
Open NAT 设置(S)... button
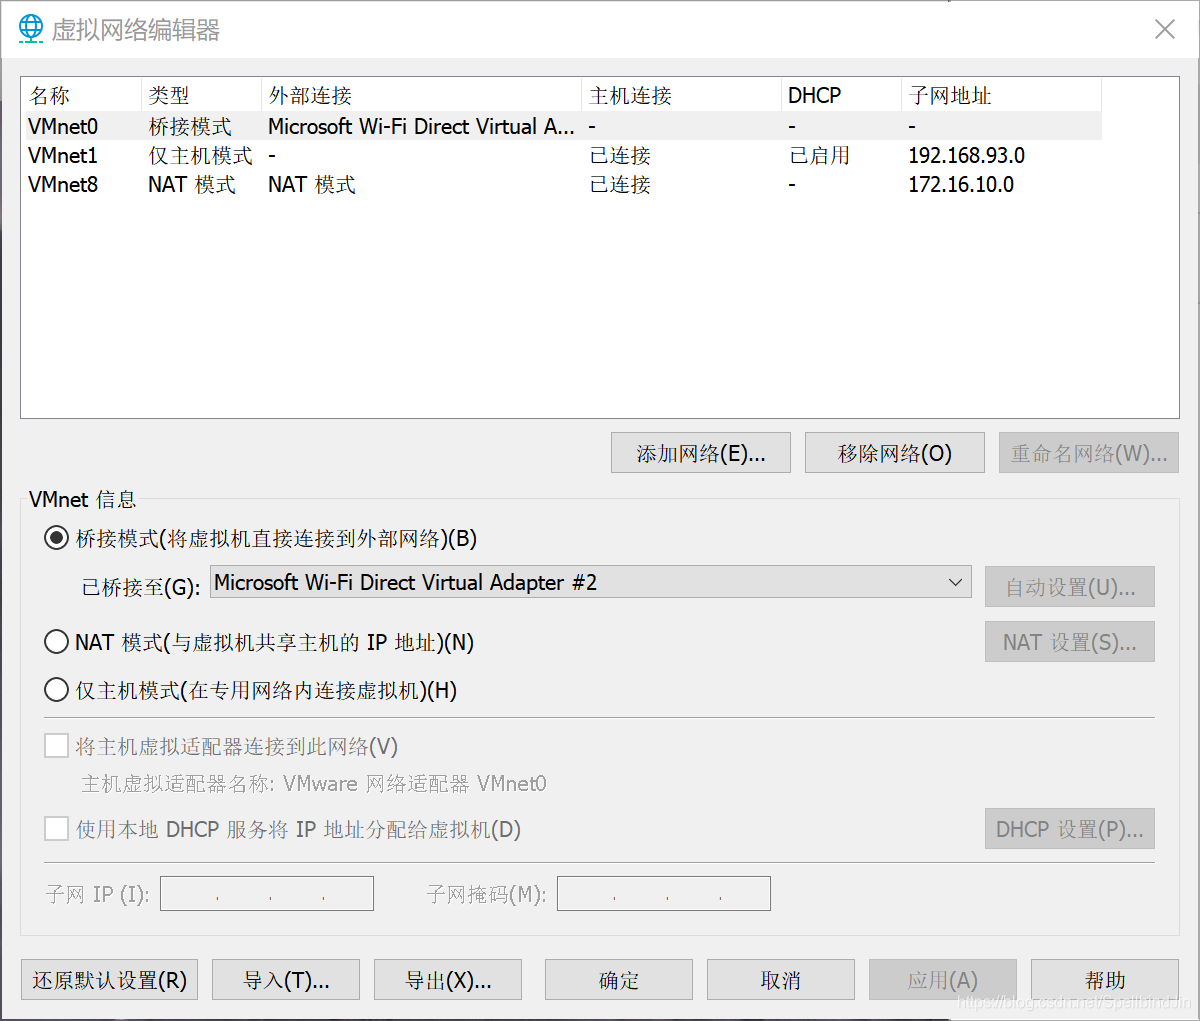tap(1070, 642)
